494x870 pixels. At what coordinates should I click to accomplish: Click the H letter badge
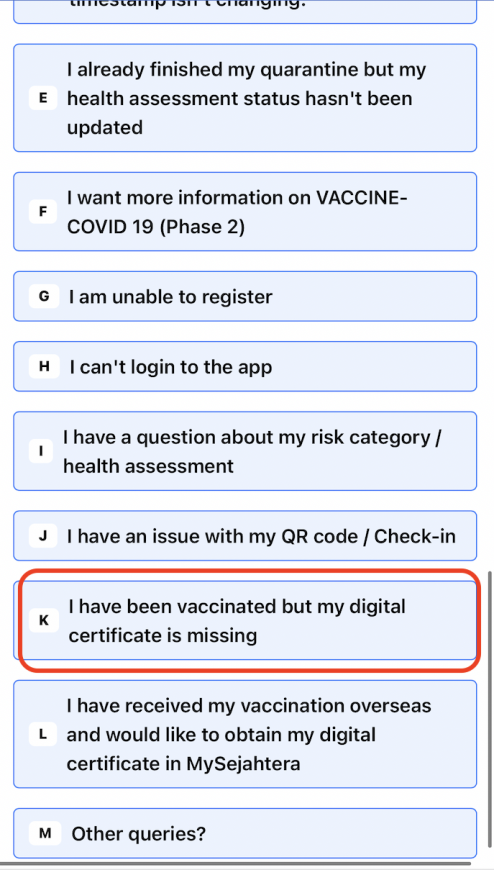[x=44, y=367]
